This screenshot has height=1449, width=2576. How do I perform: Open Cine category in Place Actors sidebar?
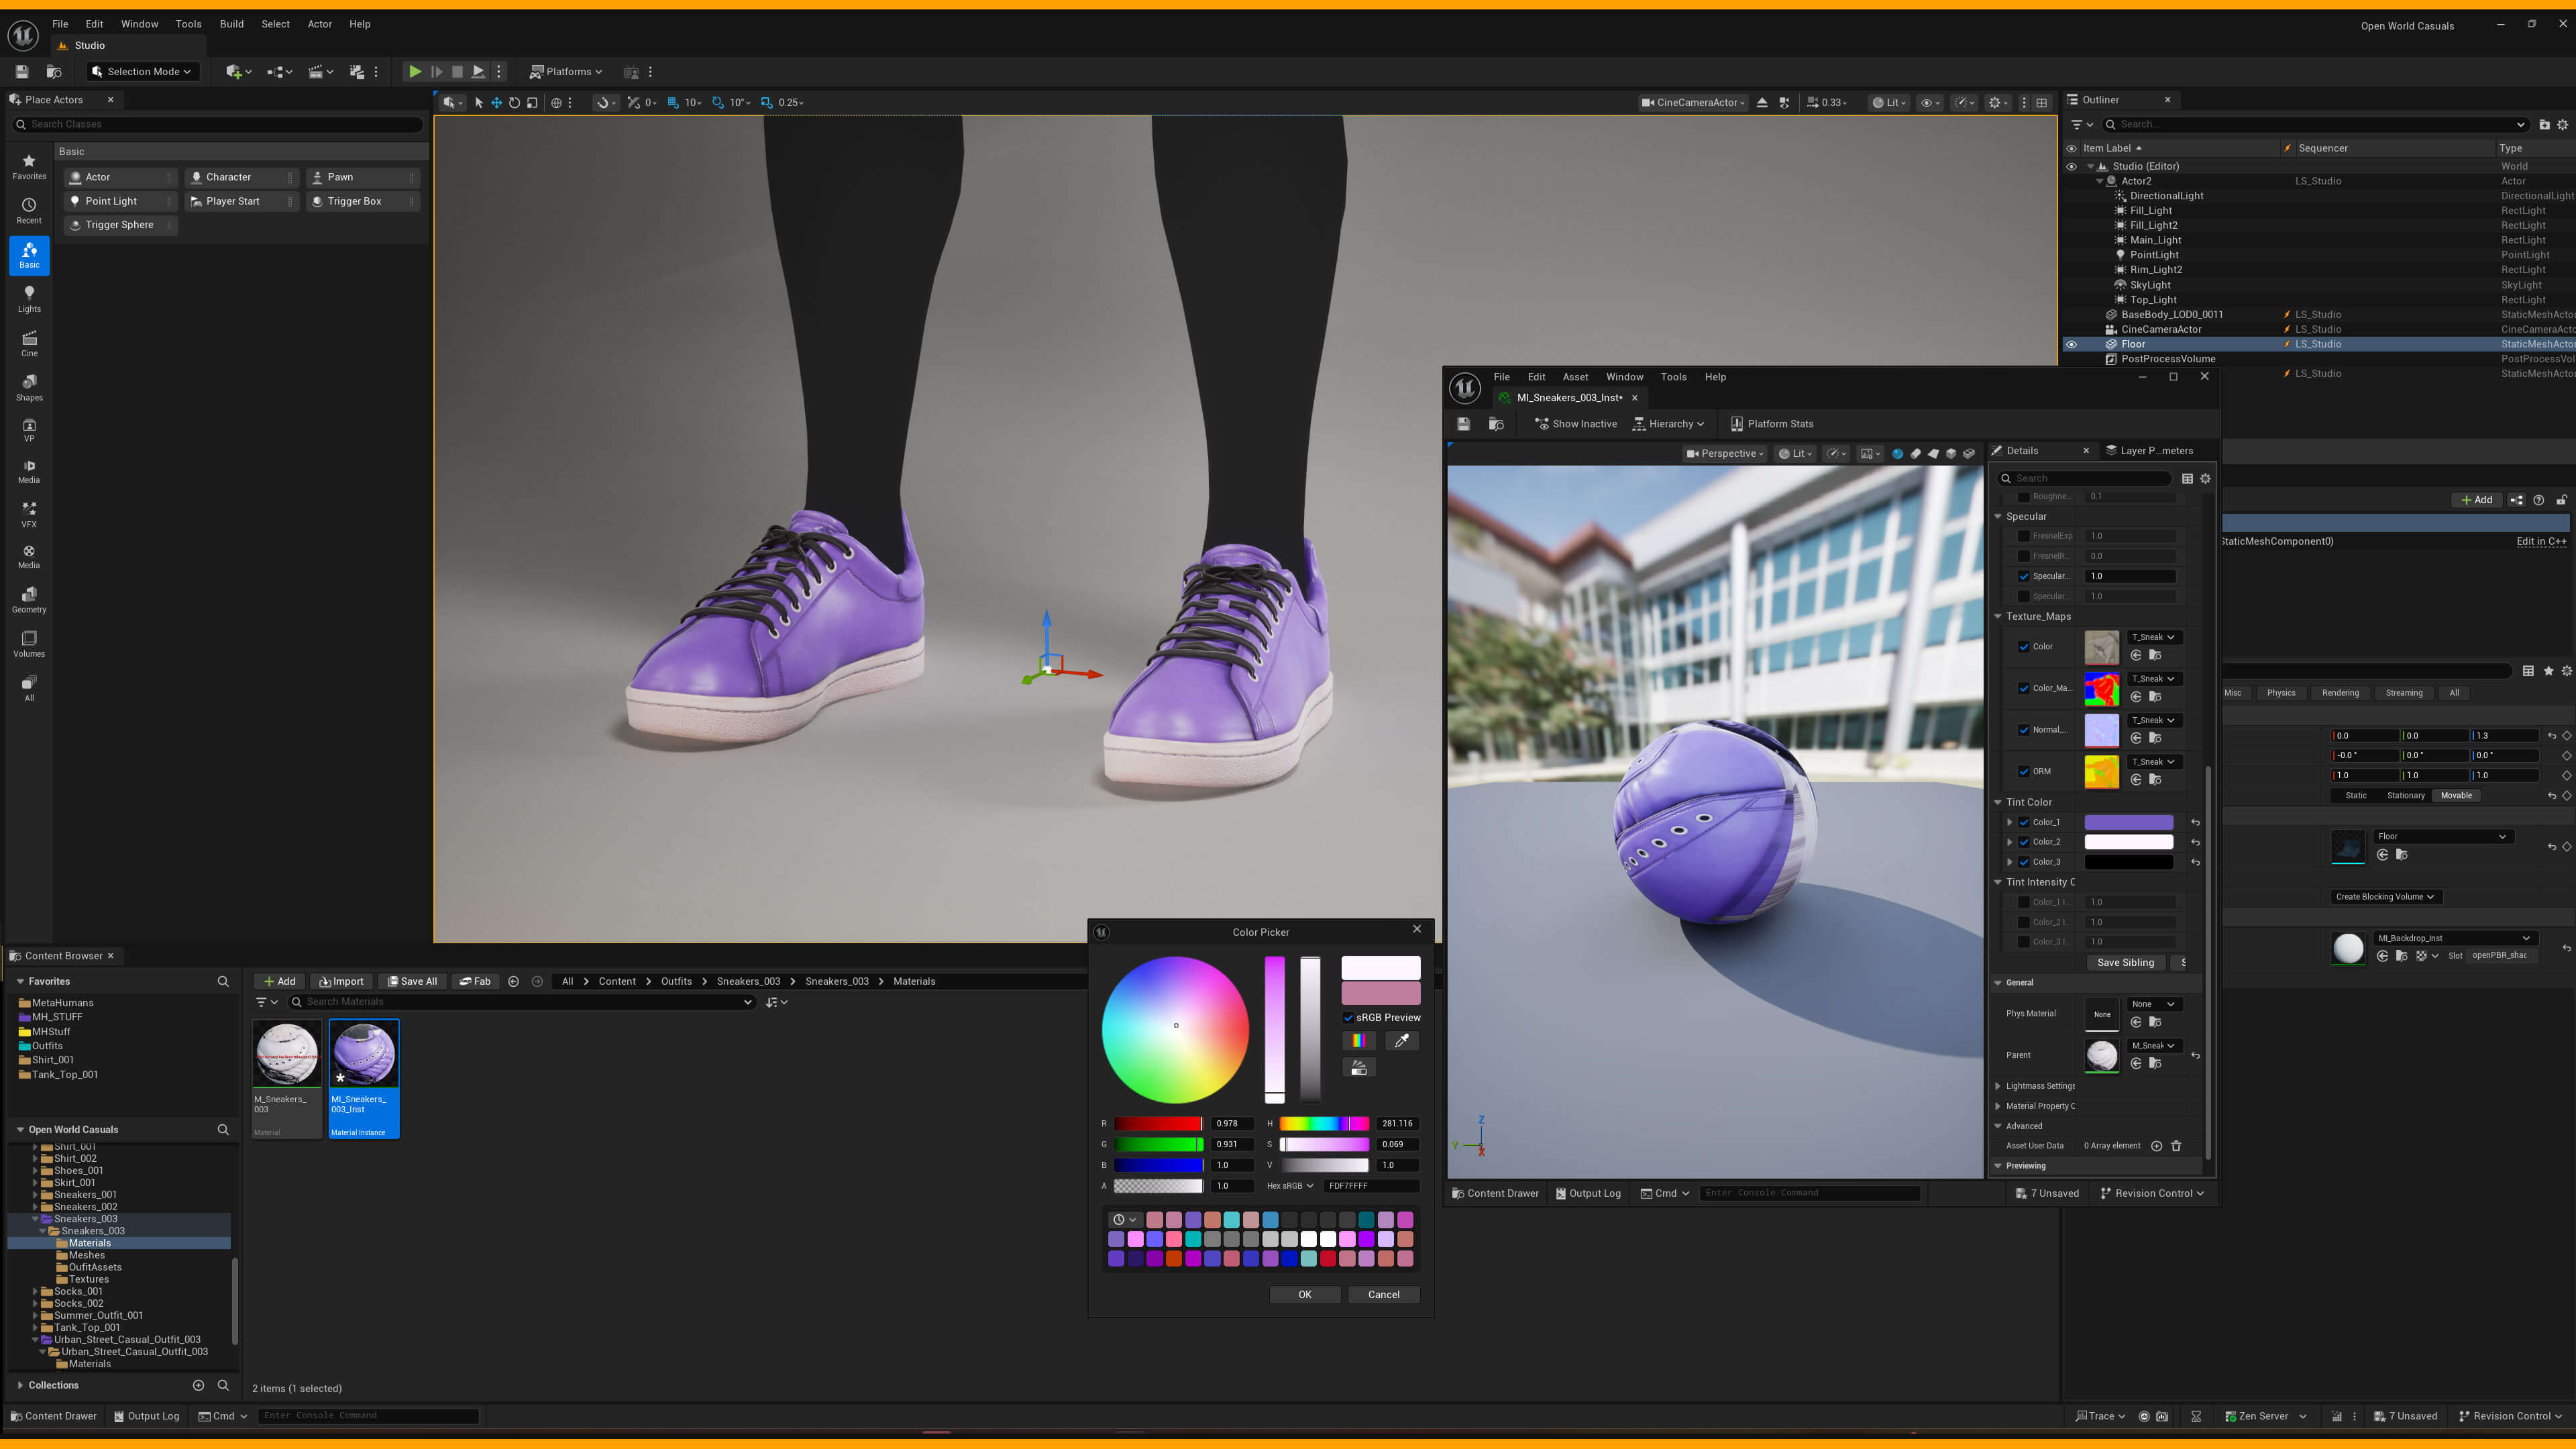pos(29,343)
